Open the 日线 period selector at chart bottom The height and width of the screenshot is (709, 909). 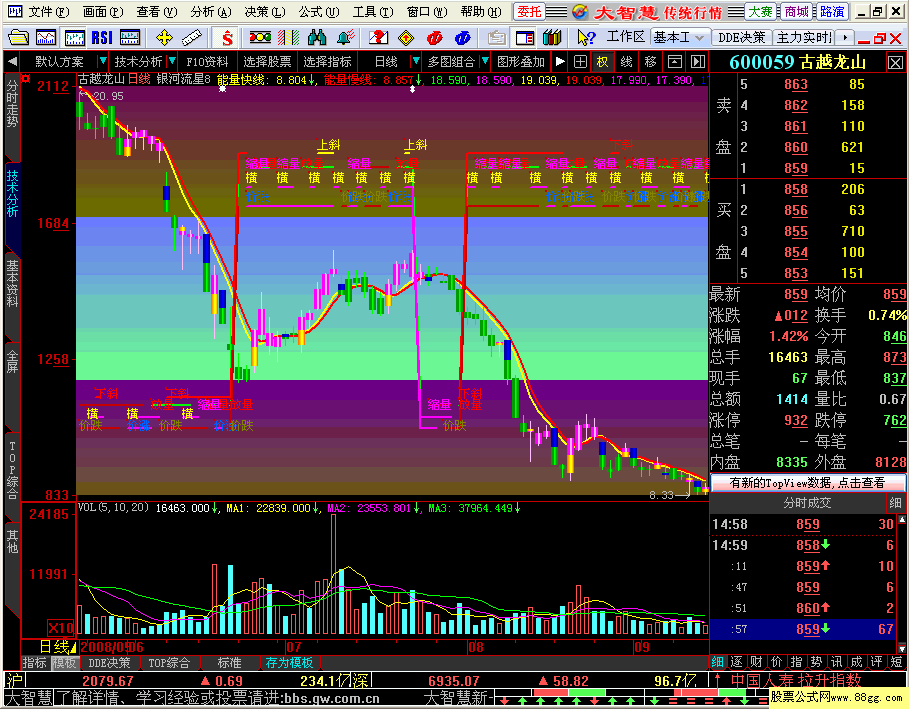pyautogui.click(x=58, y=647)
